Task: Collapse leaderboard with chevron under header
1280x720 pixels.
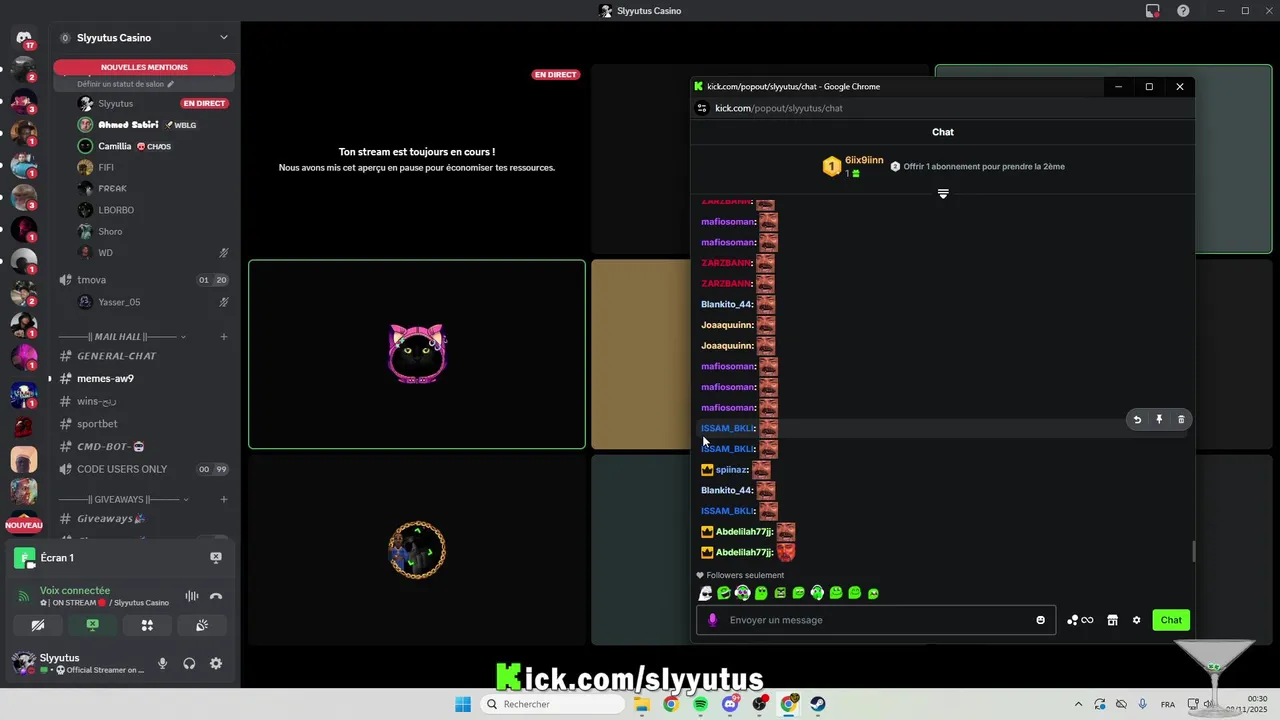Action: [x=943, y=194]
